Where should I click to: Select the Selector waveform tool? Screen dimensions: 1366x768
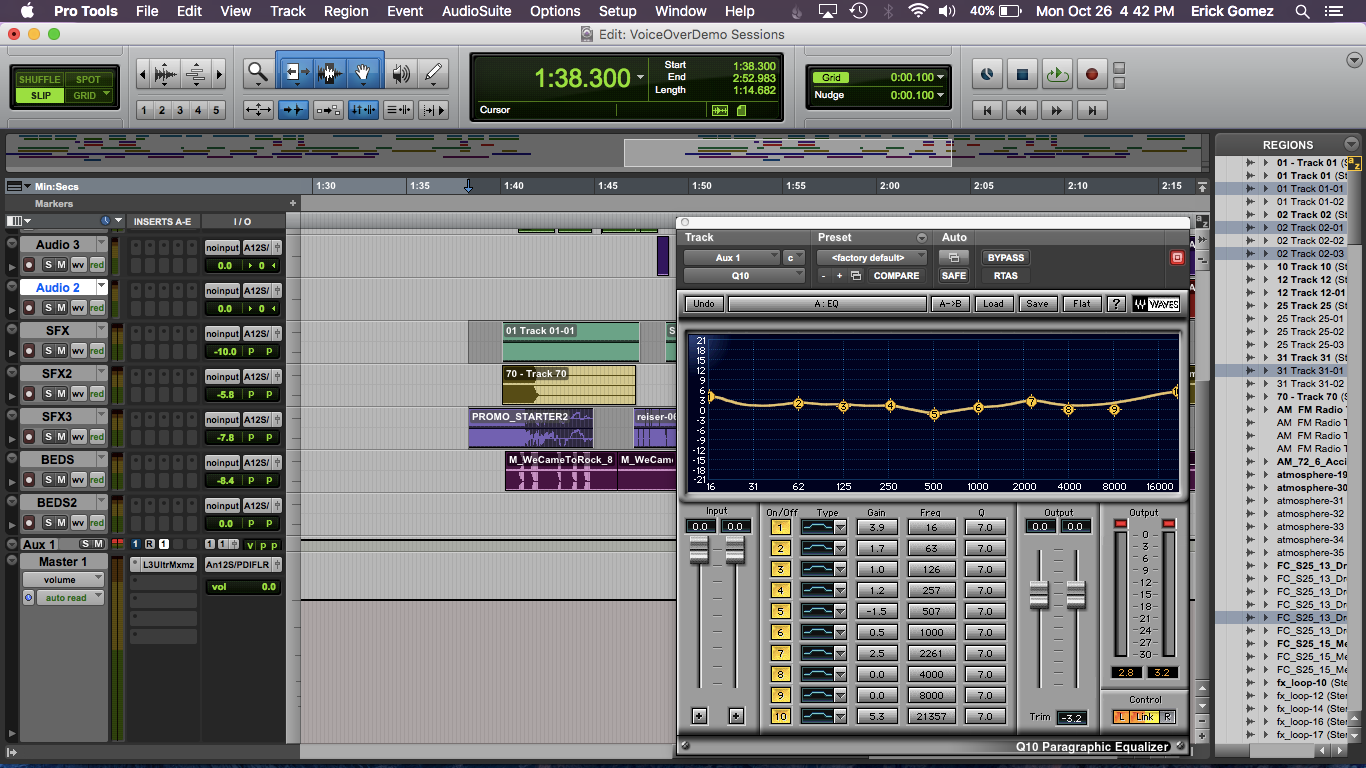329,73
